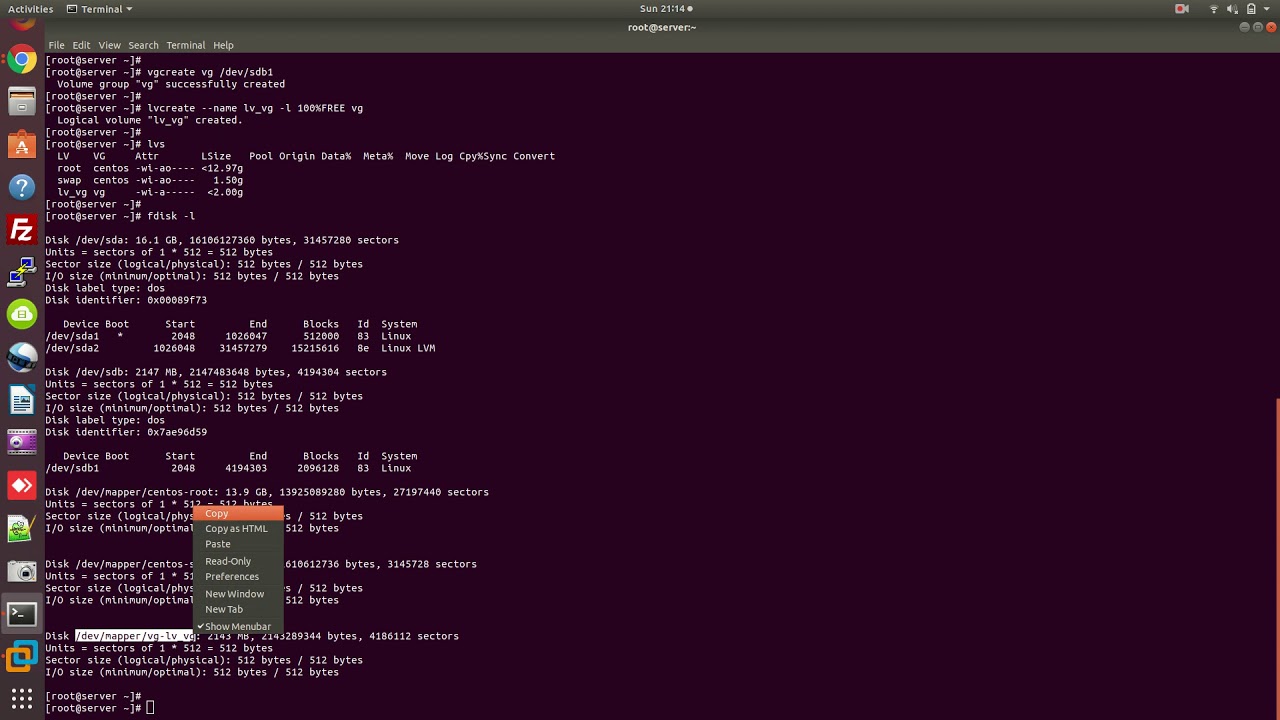Open the red AnyDesk icon in dock
This screenshot has height=720, width=1280.
pyautogui.click(x=21, y=485)
